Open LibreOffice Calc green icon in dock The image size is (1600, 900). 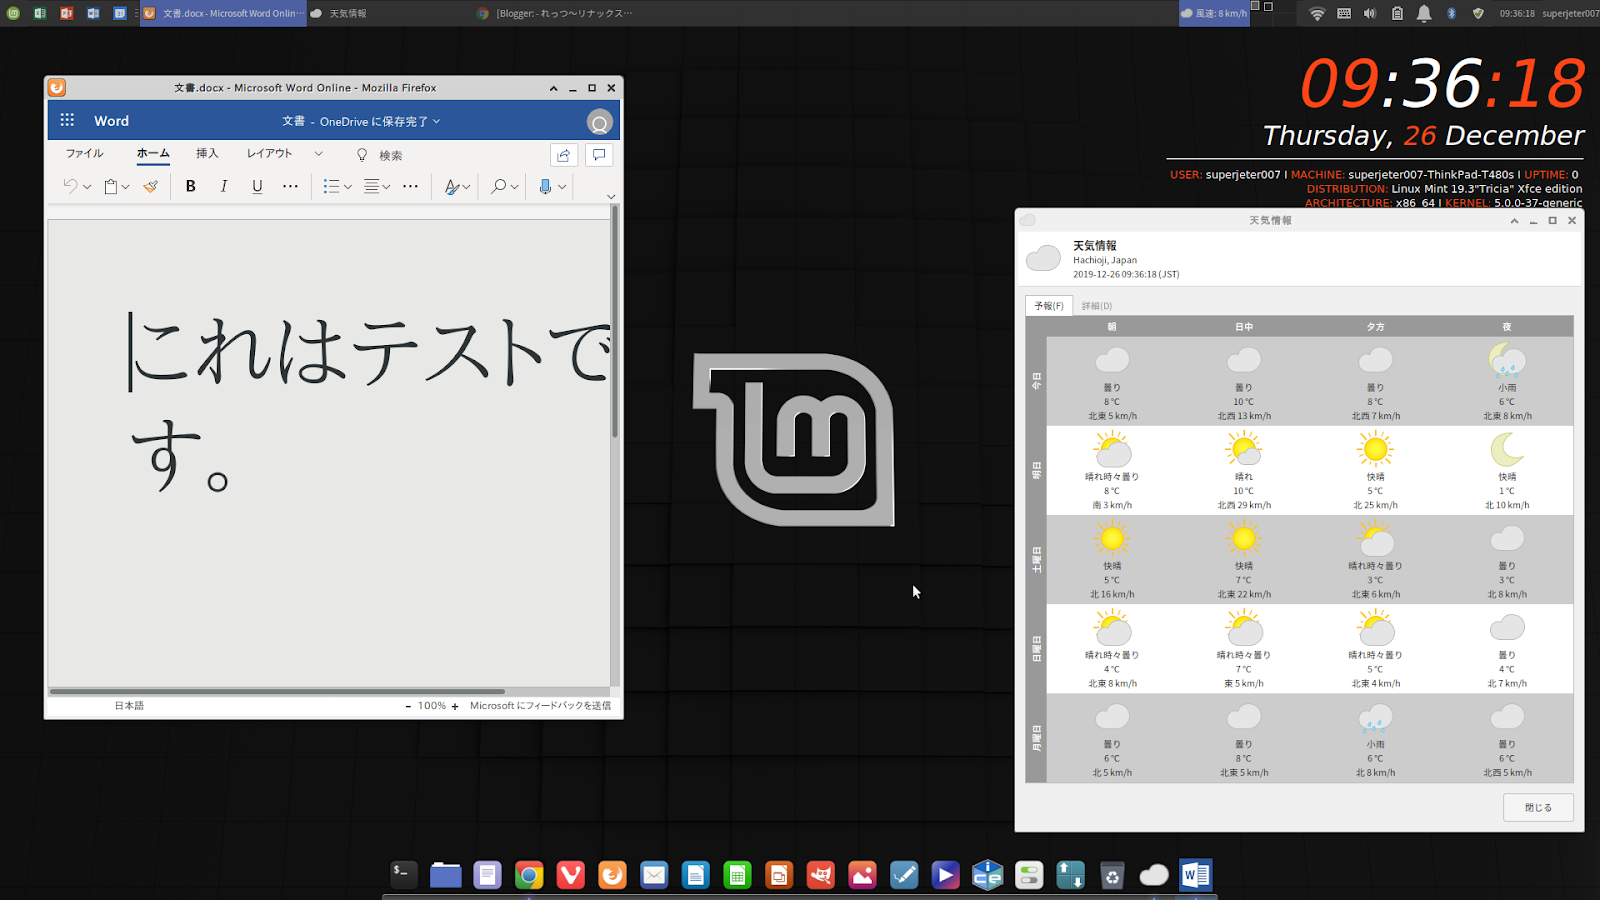[737, 876]
